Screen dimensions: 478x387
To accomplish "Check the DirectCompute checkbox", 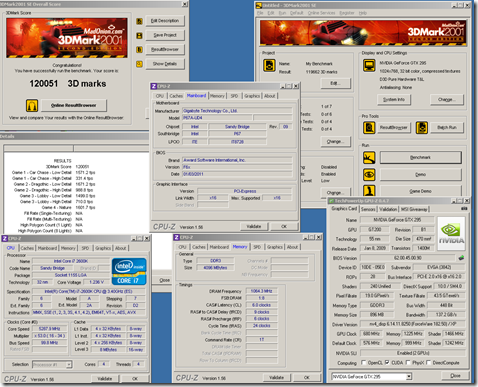I will [x=429, y=363].
